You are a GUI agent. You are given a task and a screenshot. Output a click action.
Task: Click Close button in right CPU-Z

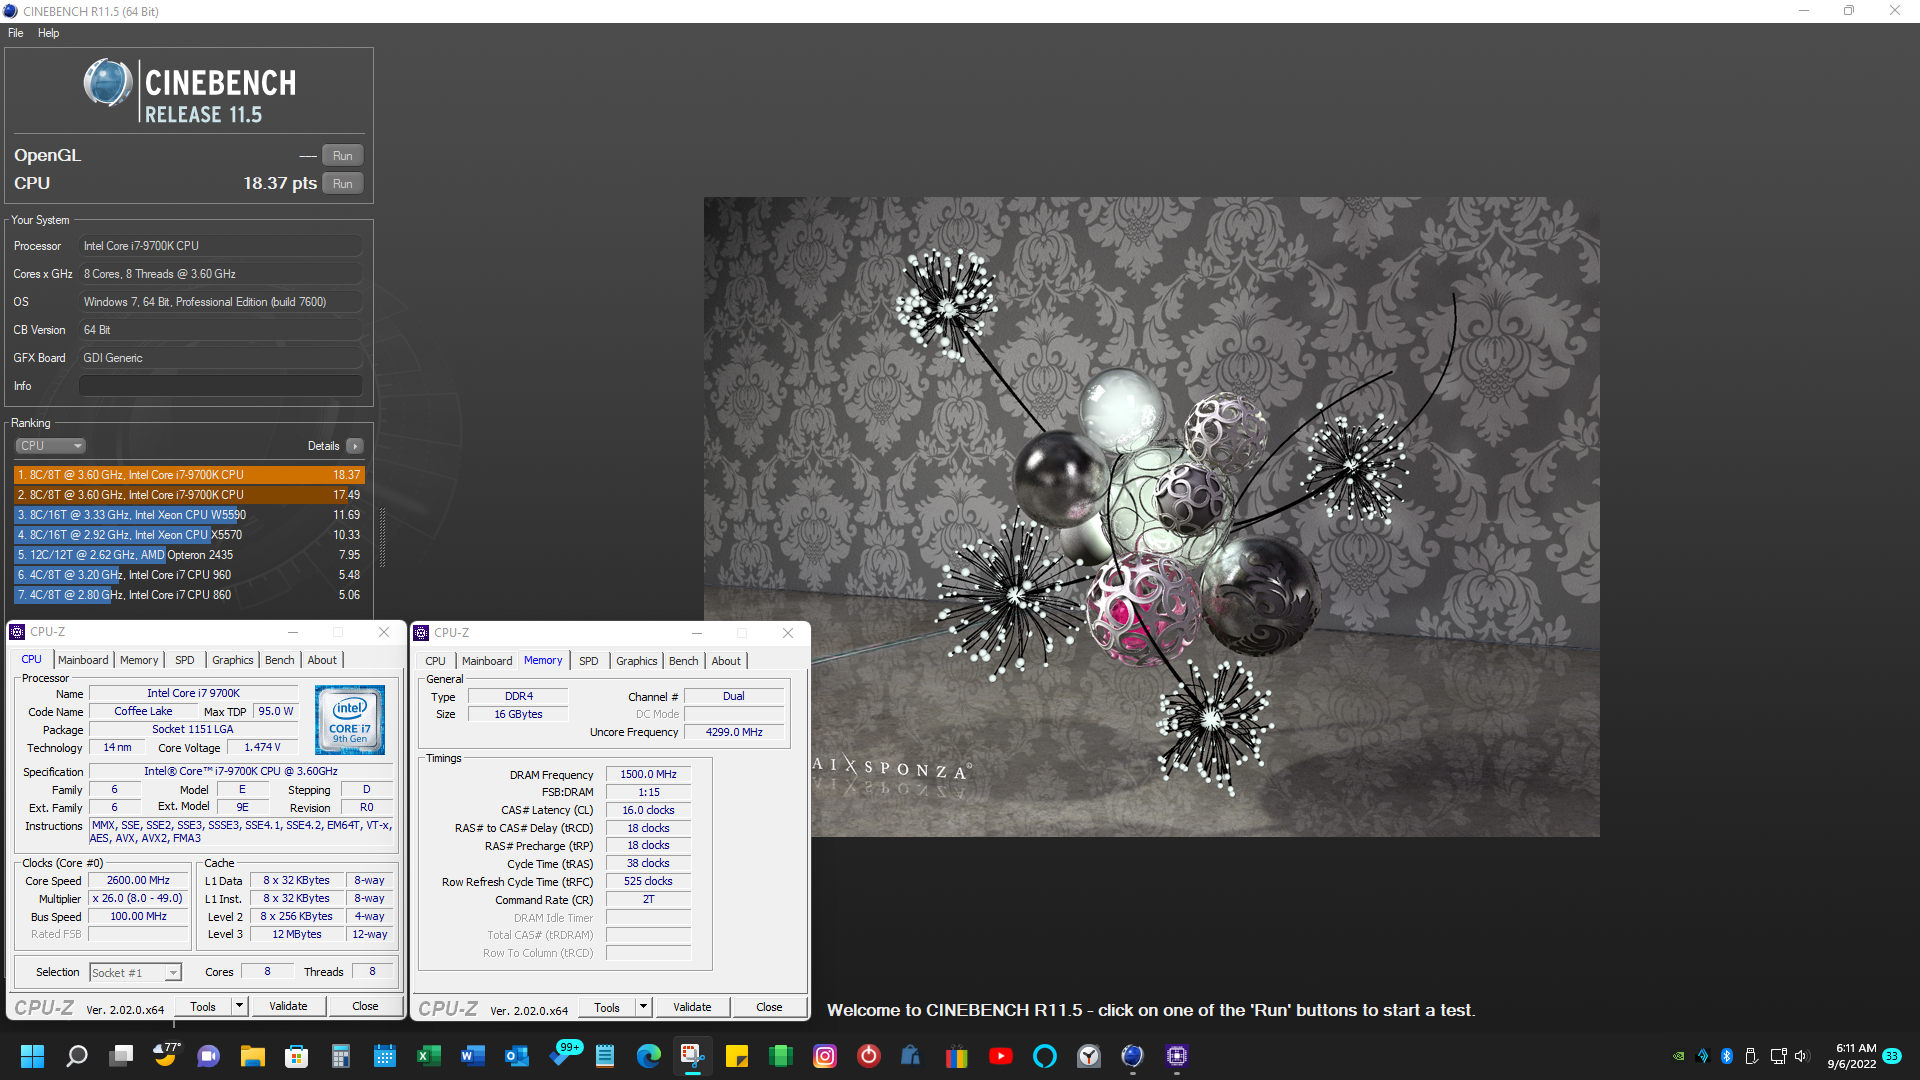coord(769,1008)
